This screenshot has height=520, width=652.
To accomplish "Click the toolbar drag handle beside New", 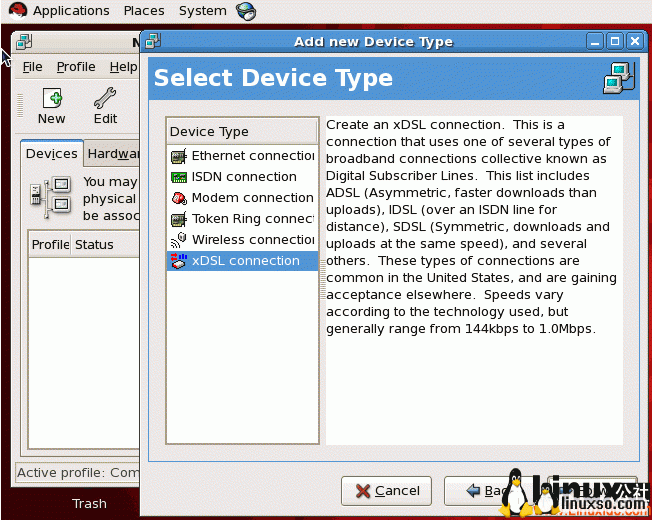I will click(20, 106).
